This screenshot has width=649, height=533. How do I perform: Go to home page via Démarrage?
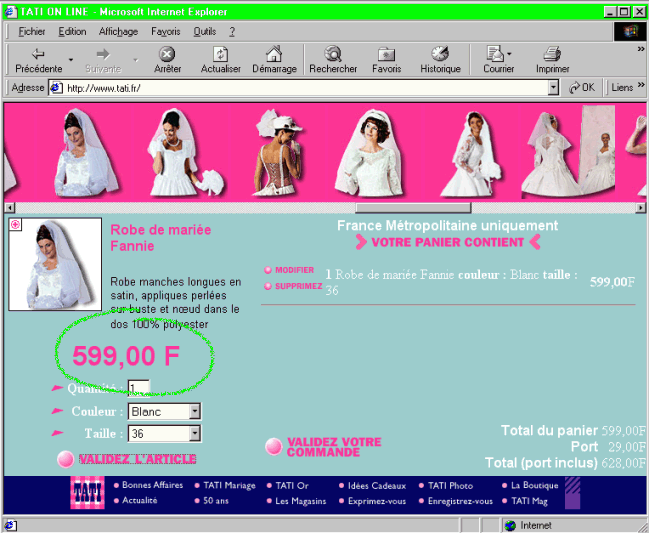[274, 60]
